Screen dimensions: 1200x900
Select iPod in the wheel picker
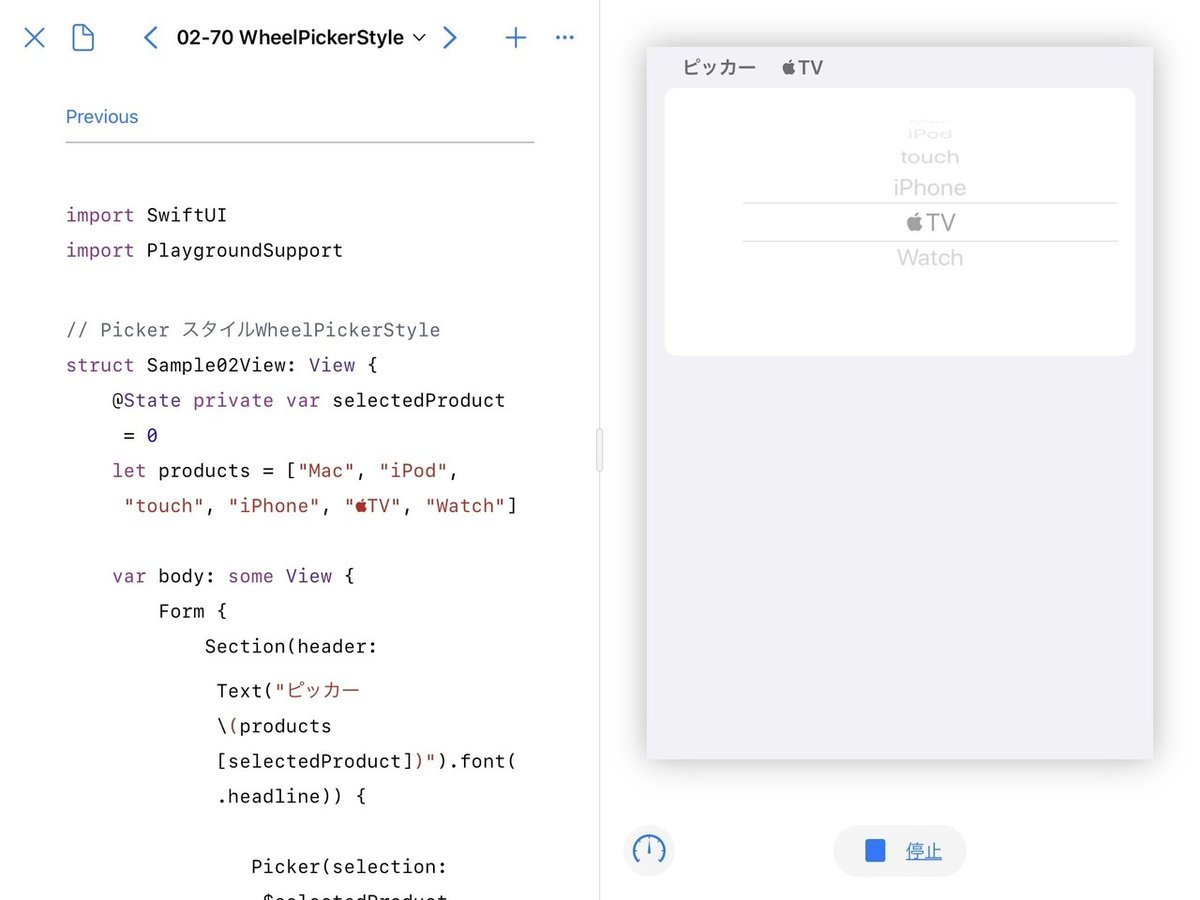(x=930, y=133)
